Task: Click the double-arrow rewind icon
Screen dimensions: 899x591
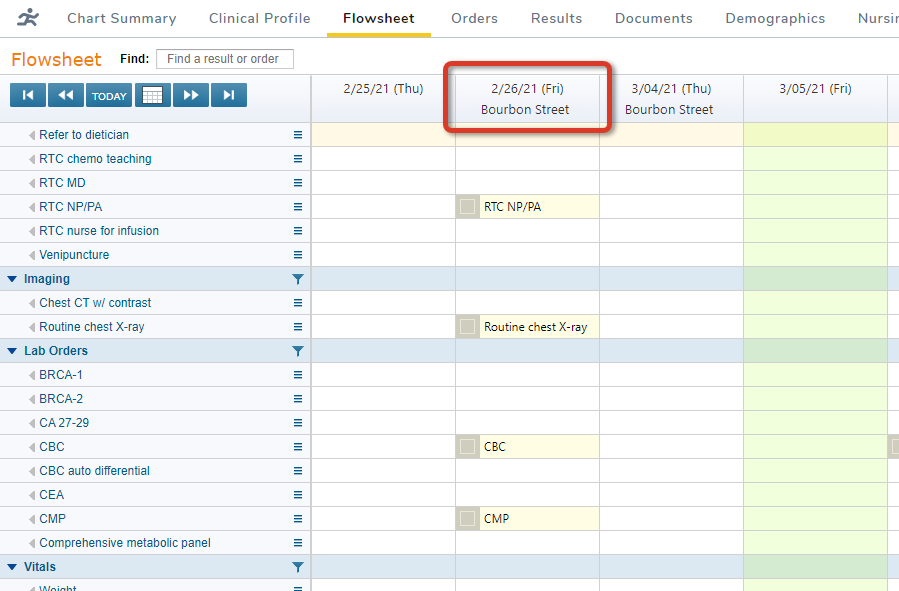Action: click(x=66, y=95)
